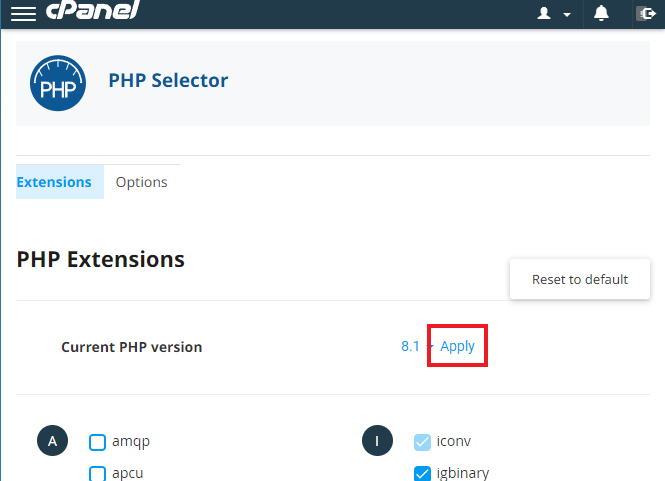Open the hamburger navigation menu
665x481 pixels.
(23, 13)
